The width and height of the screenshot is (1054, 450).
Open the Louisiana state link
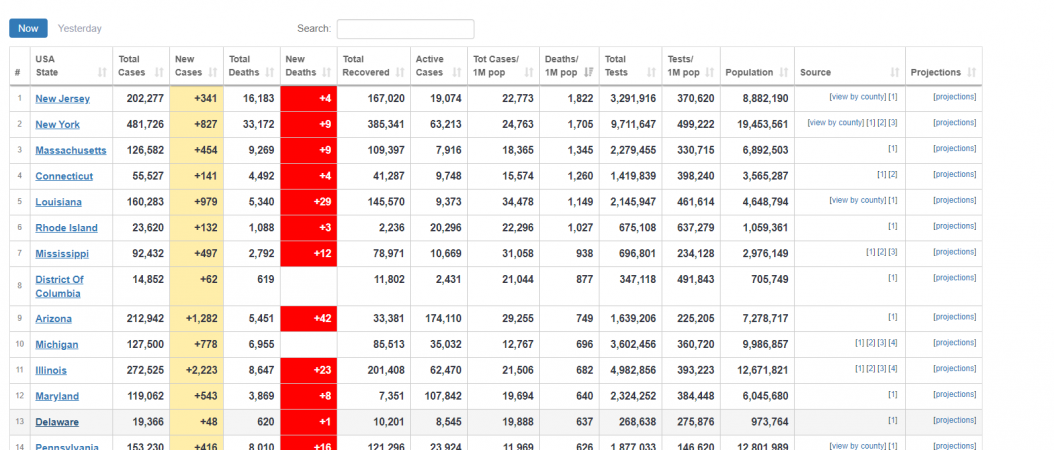58,202
